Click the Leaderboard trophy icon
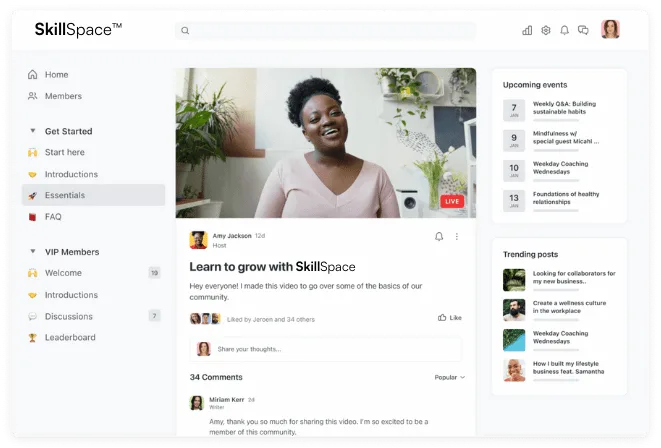The height and width of the screenshot is (448, 661). pos(32,338)
